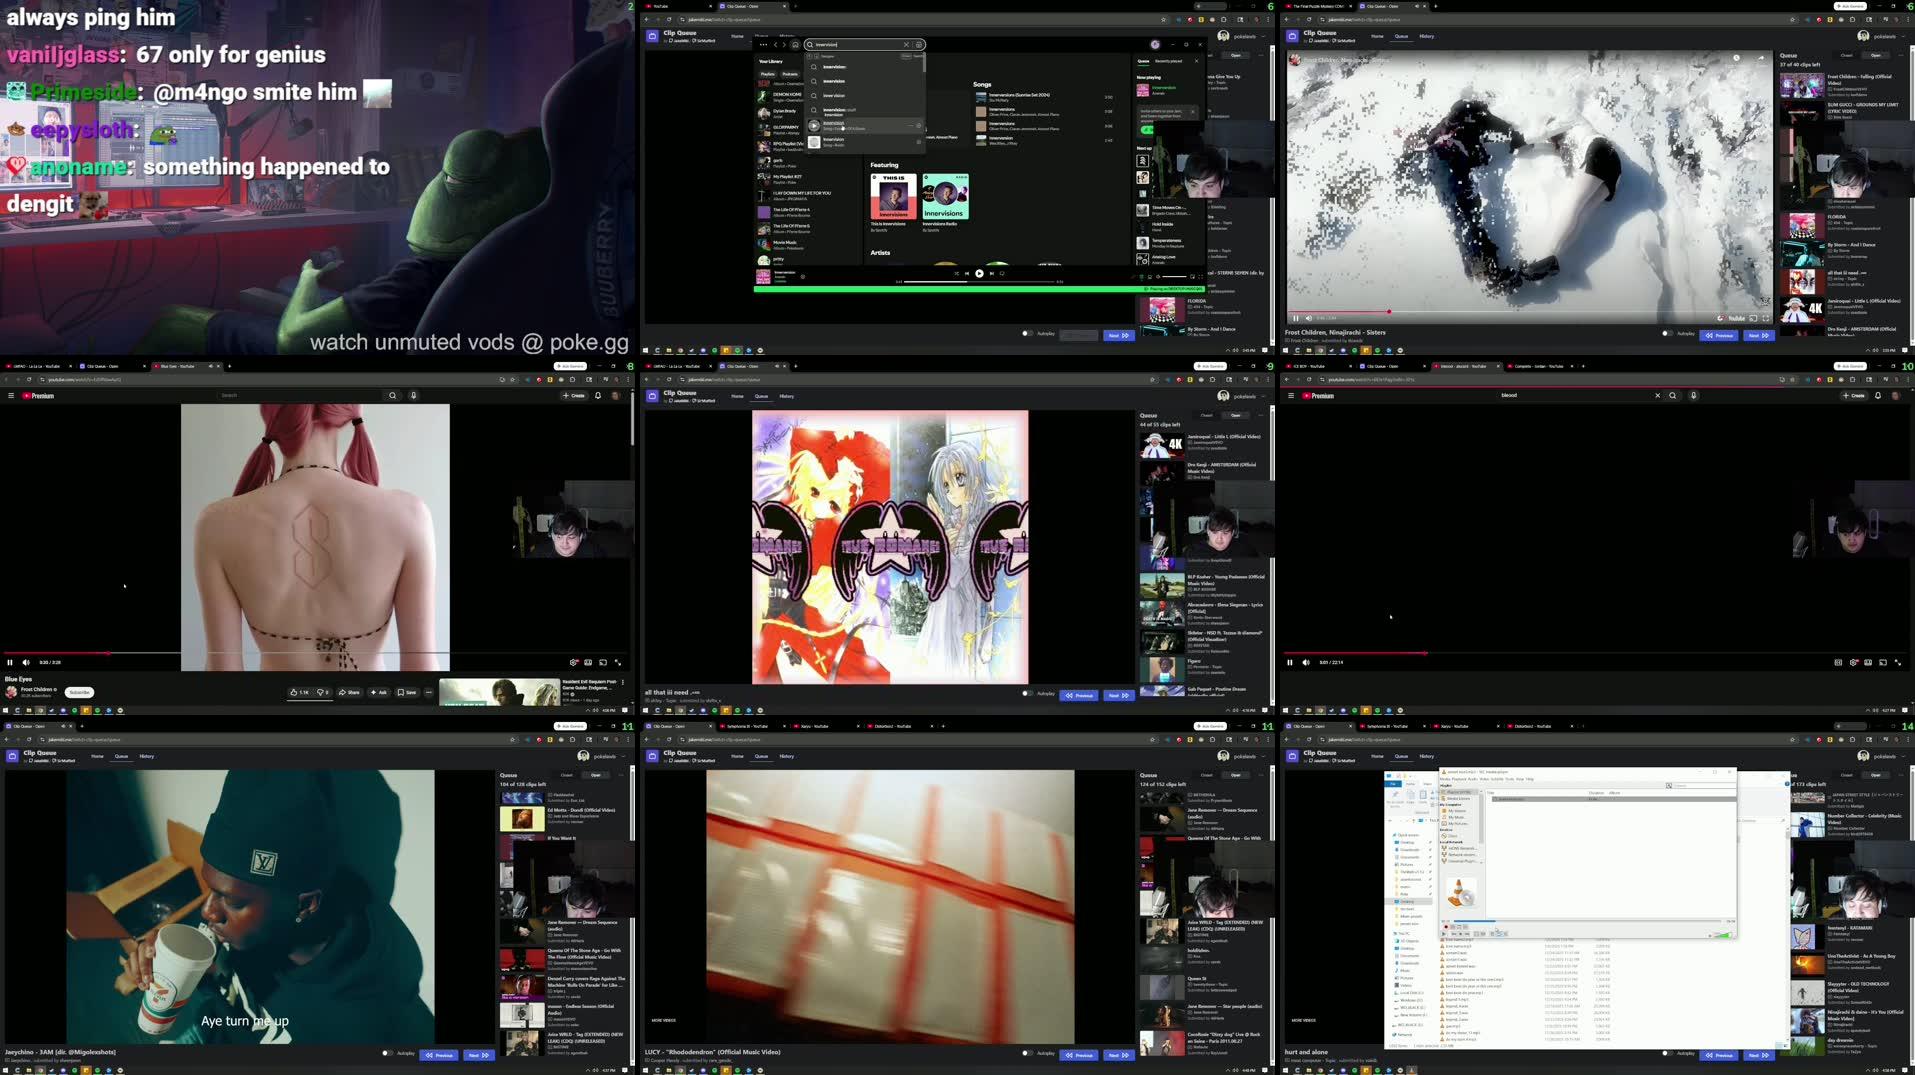Open settings gear menu in Blue Eyes player
Screen dimensions: 1915x1075
(x=573, y=662)
